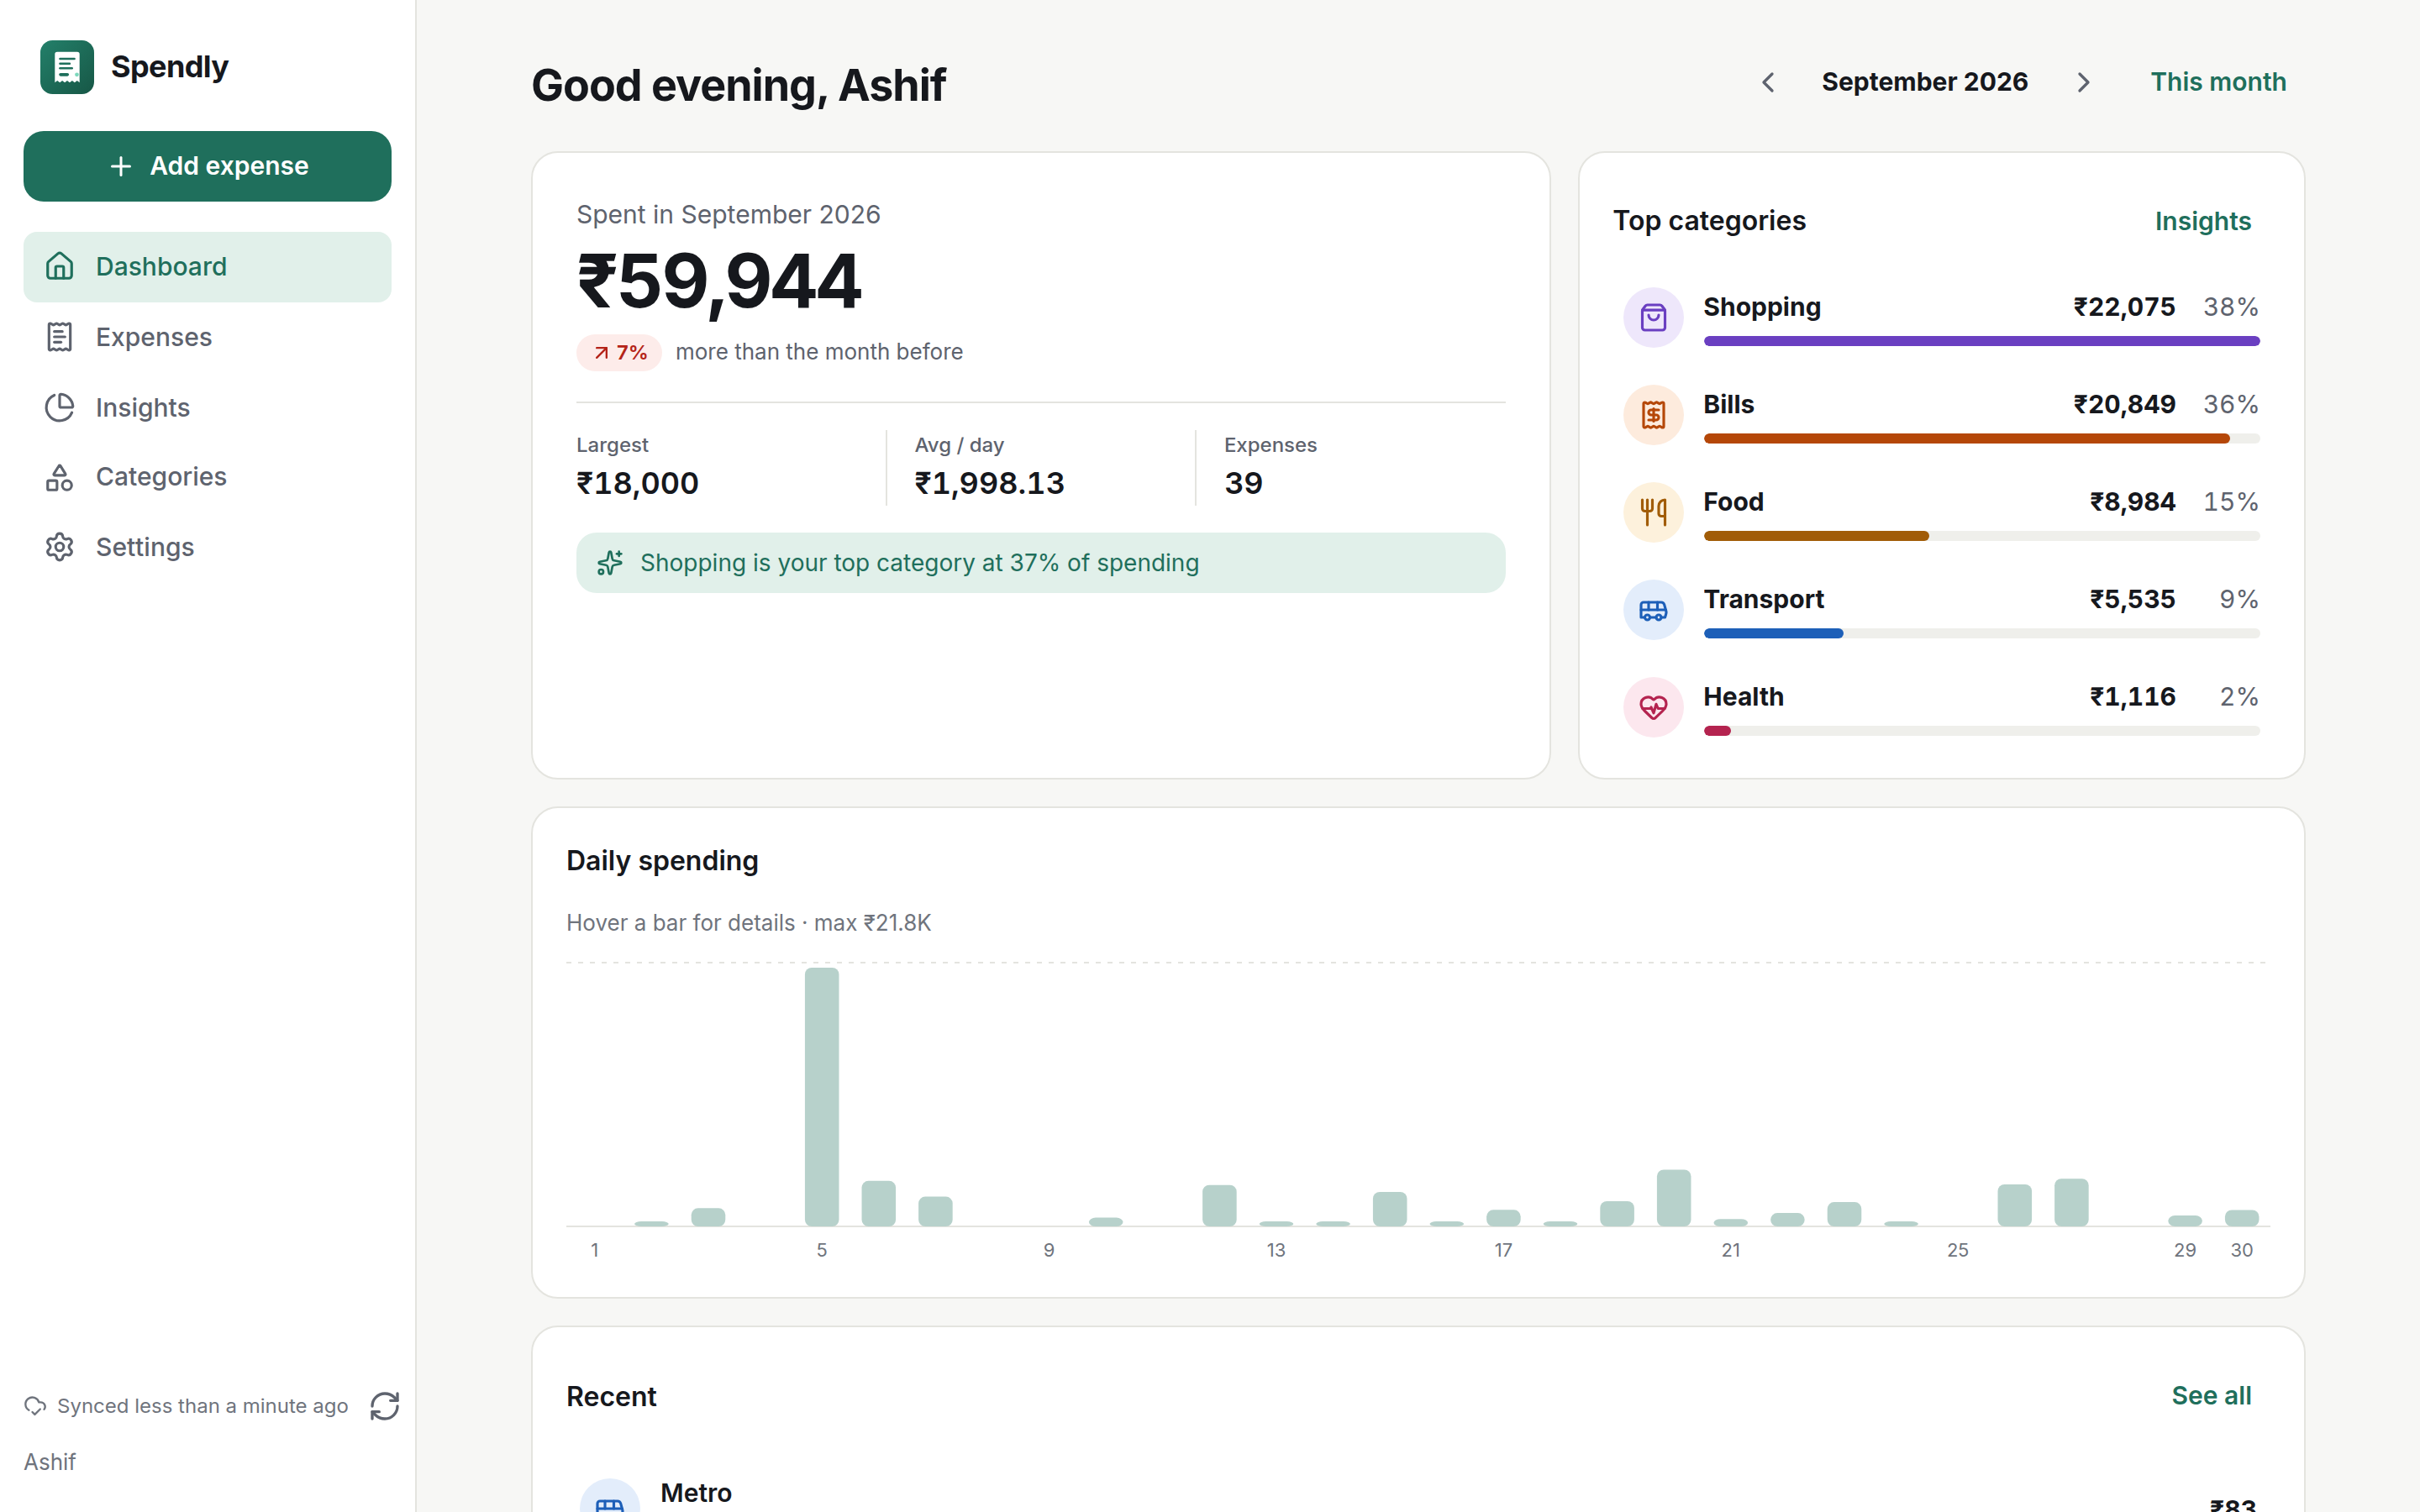Open Expenses in the sidebar

coord(207,337)
